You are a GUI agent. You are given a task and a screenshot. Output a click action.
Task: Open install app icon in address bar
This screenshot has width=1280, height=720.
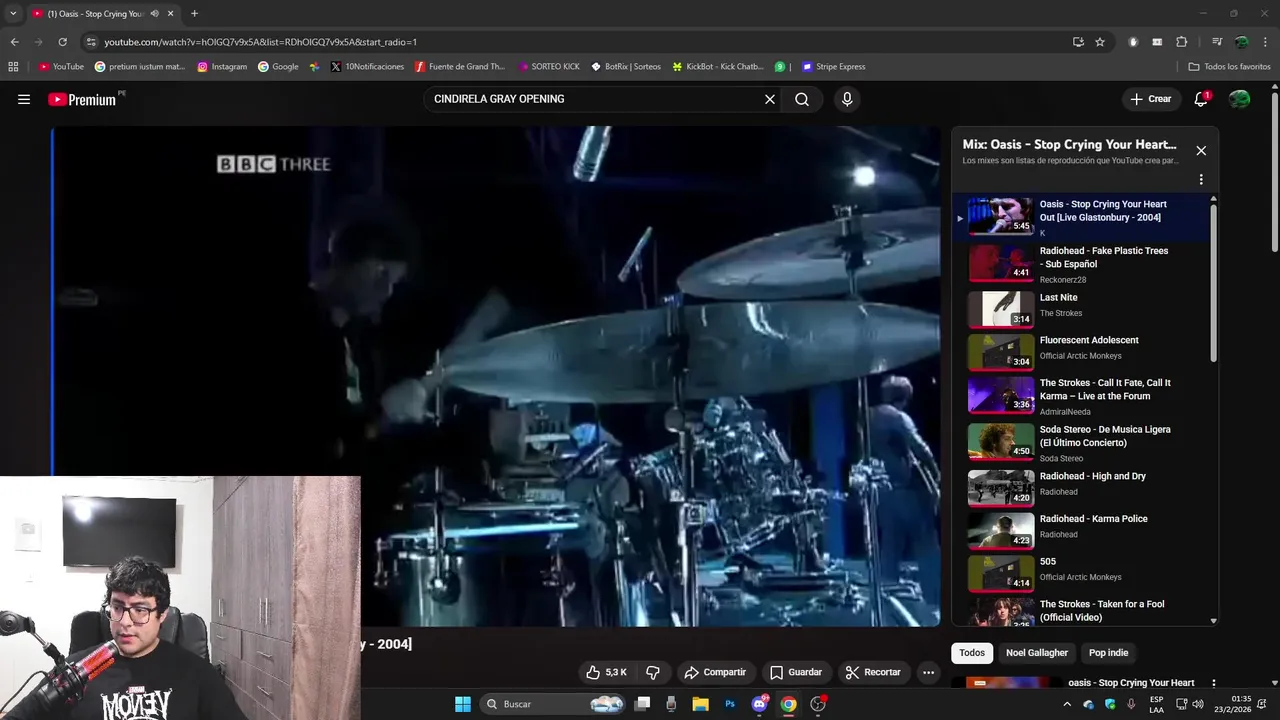1078,42
